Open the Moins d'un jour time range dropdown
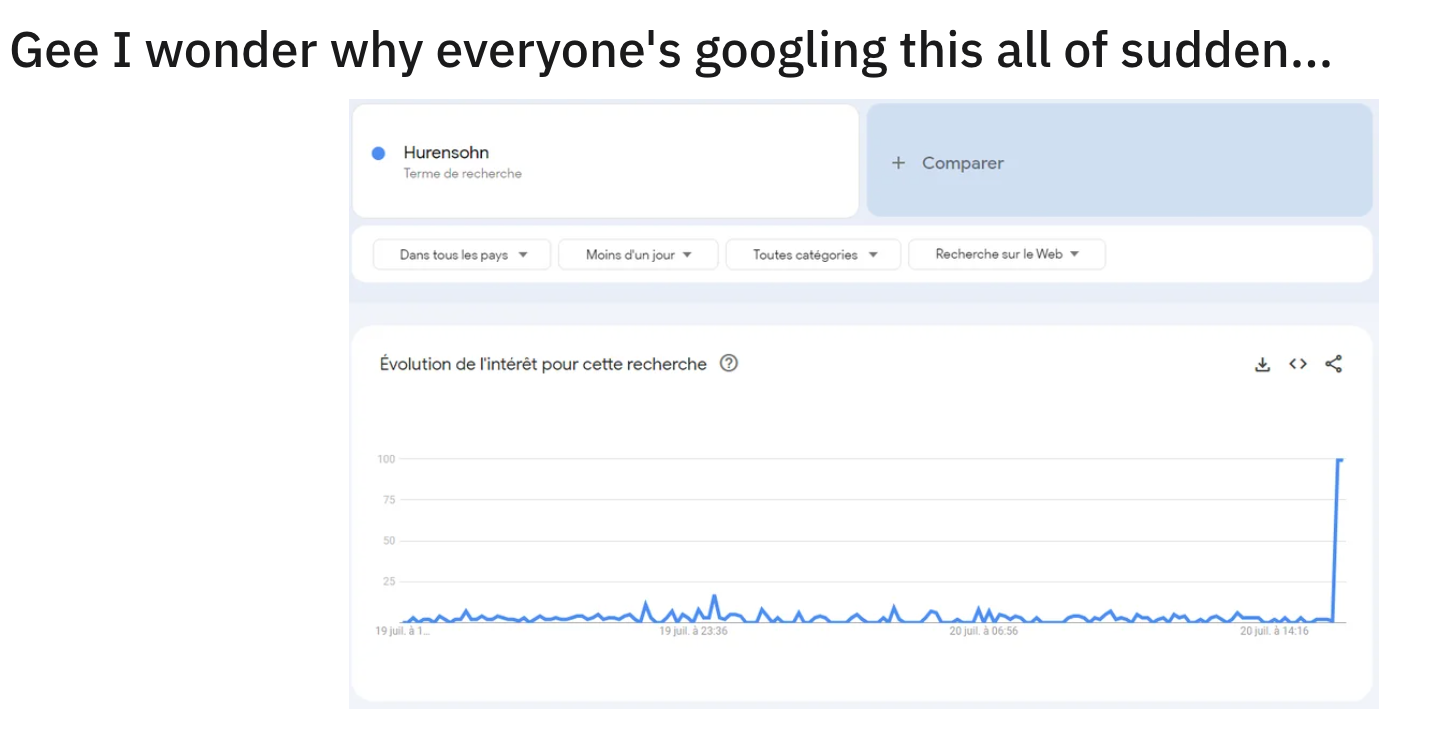 point(638,255)
